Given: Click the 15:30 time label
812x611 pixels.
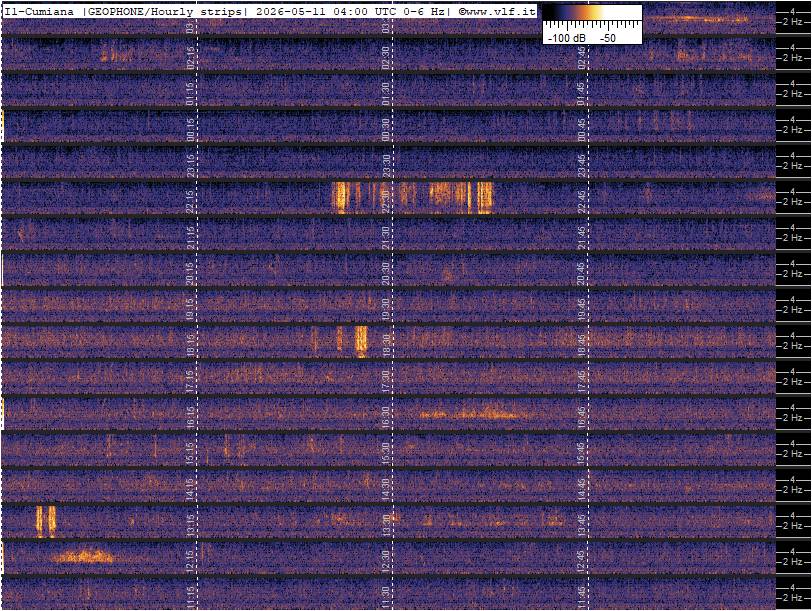Looking at the screenshot, I should tap(386, 453).
